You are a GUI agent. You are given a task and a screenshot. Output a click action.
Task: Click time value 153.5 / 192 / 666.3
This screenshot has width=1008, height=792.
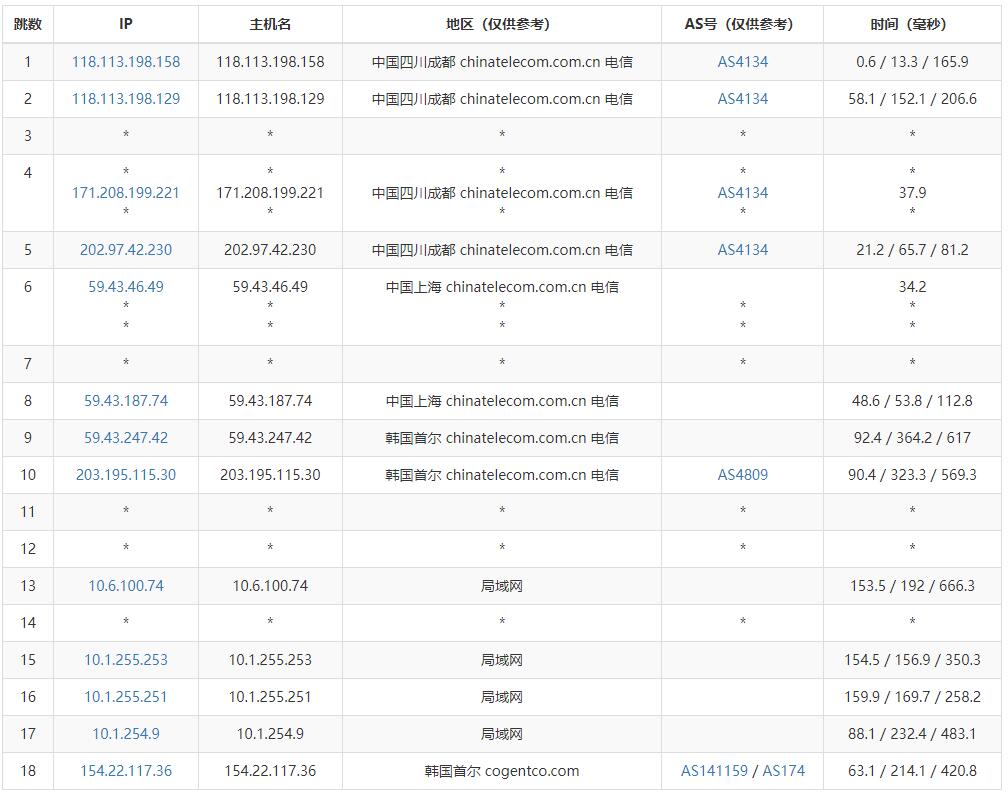(x=912, y=586)
